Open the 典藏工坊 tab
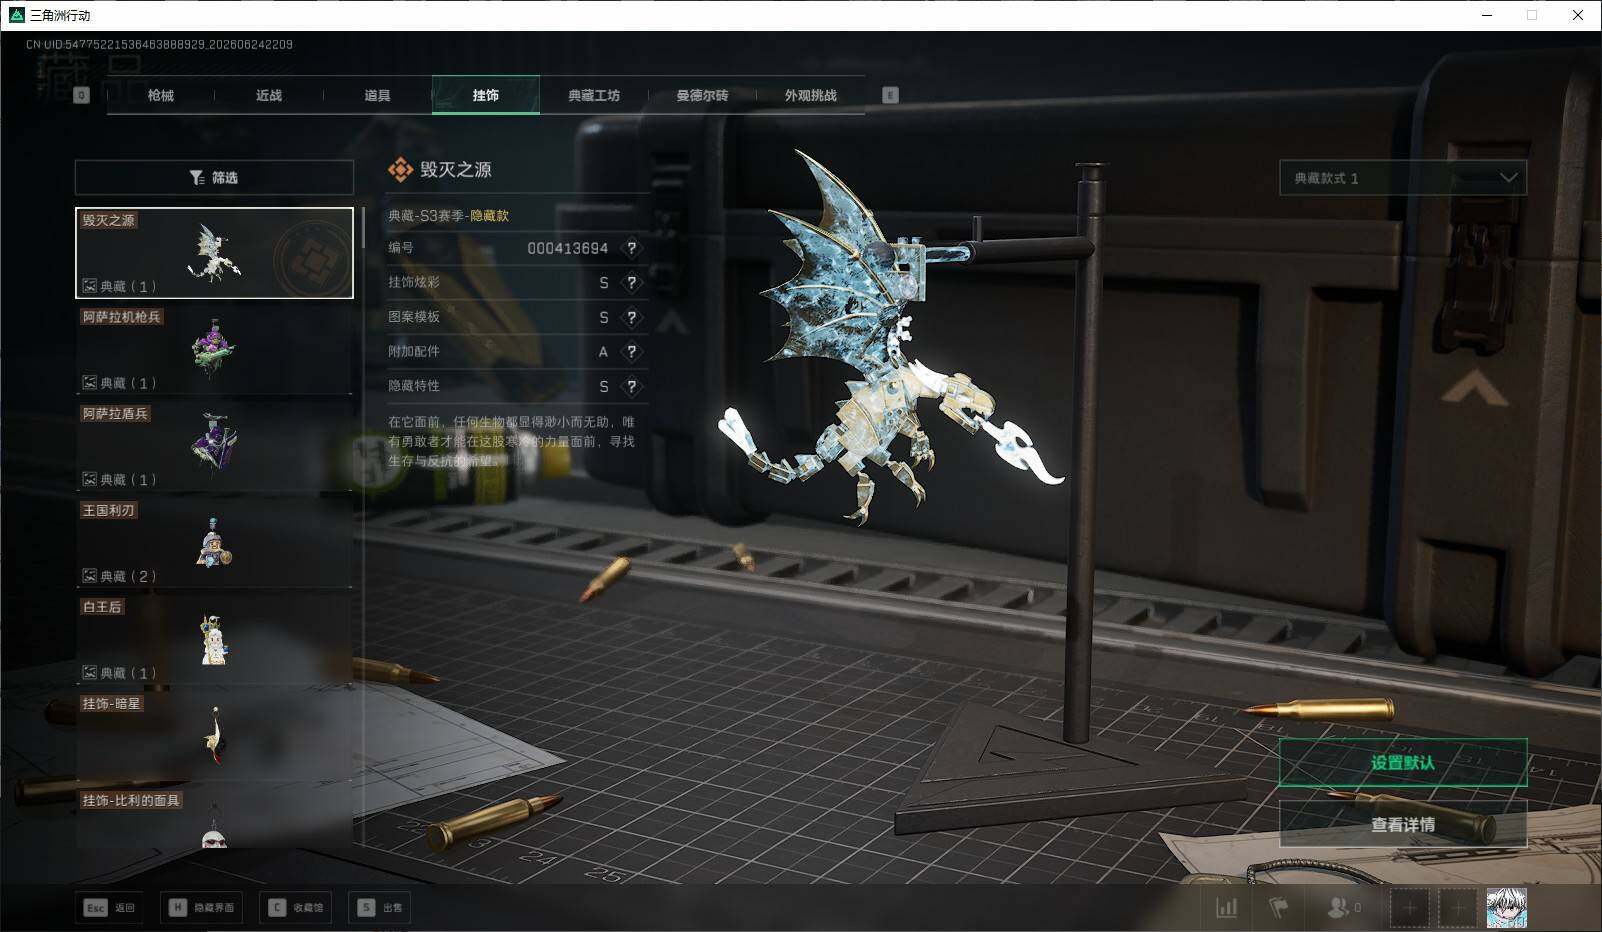Screen dimensions: 1602x932 594,95
